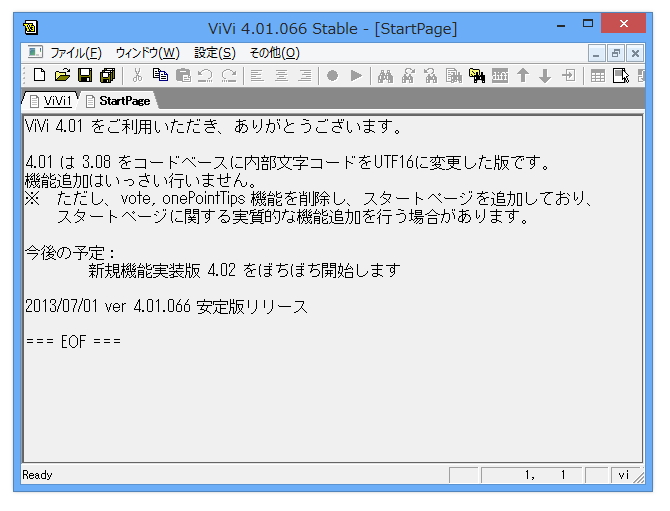670x511 pixels.
Task: Close the inner StartPage document window
Action: (x=635, y=53)
